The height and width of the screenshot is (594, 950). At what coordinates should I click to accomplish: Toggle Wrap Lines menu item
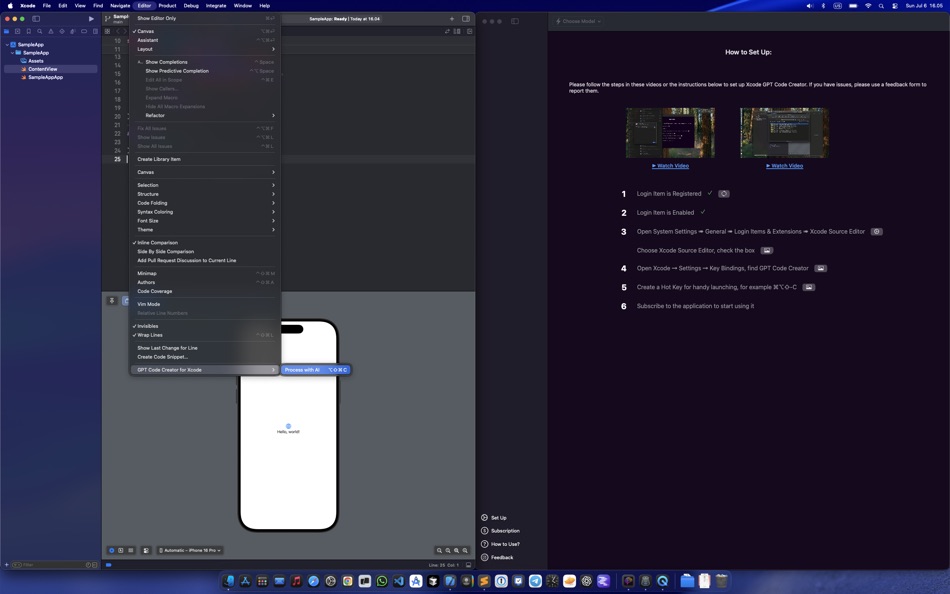[204, 335]
